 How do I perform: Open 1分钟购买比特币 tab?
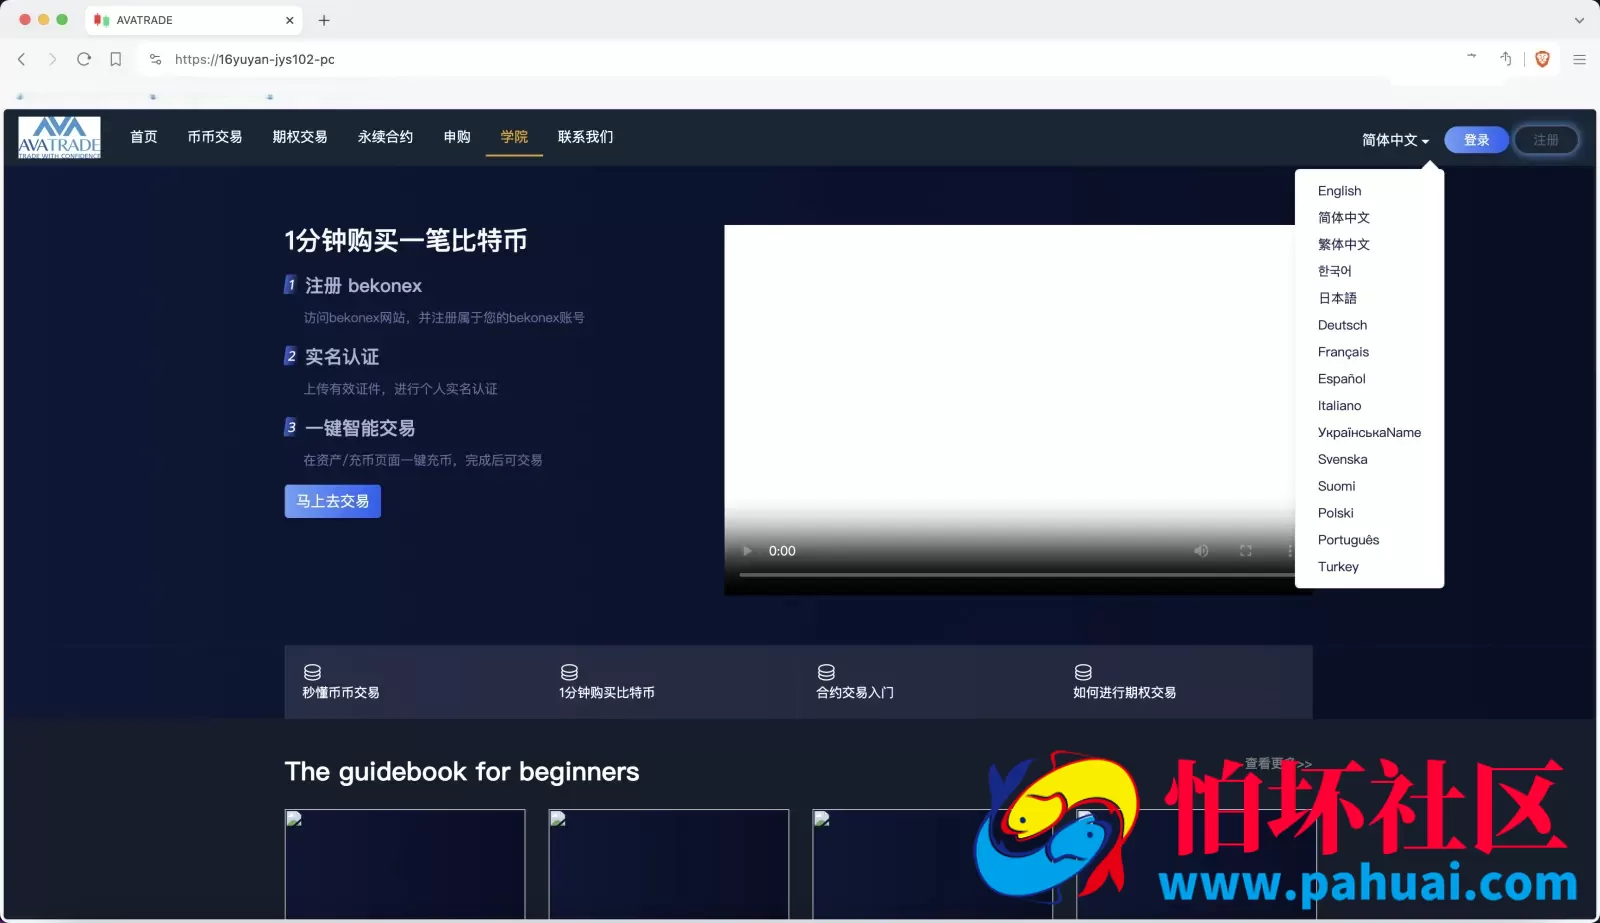[x=607, y=693]
